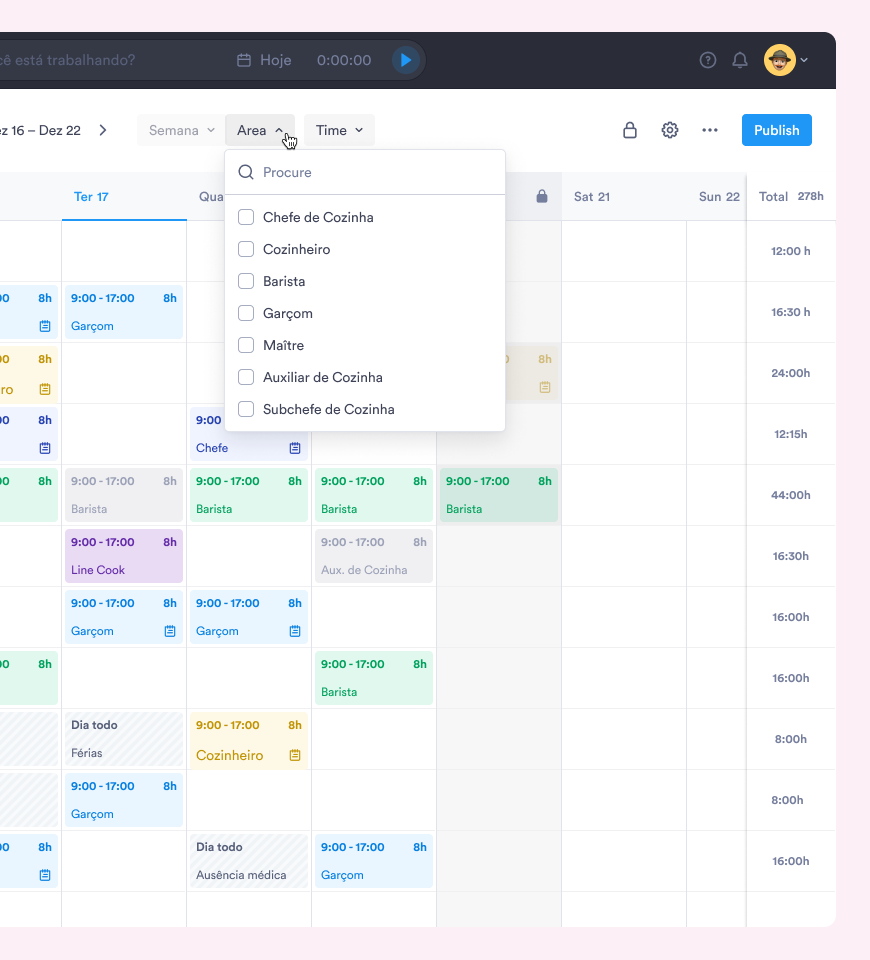The height and width of the screenshot is (960, 870).
Task: Collapse the Area dropdown
Action: [259, 130]
